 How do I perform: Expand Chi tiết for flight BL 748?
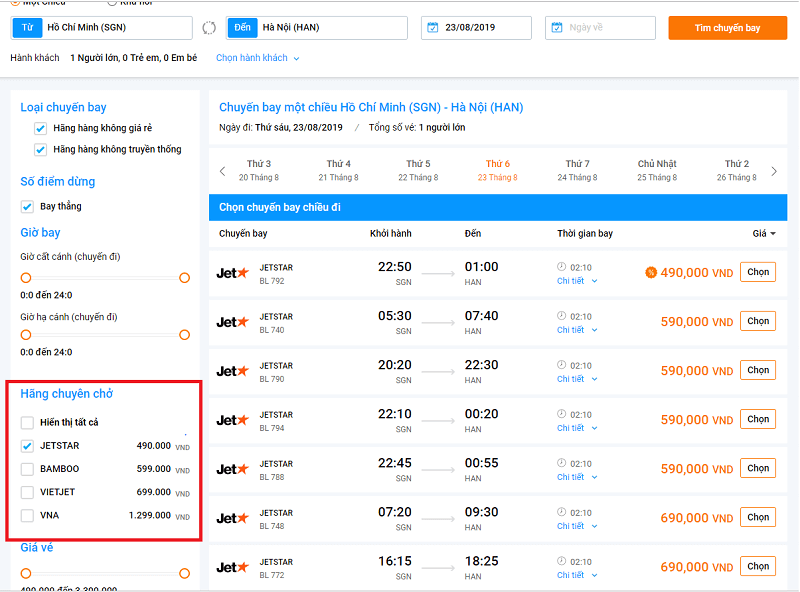(x=577, y=526)
